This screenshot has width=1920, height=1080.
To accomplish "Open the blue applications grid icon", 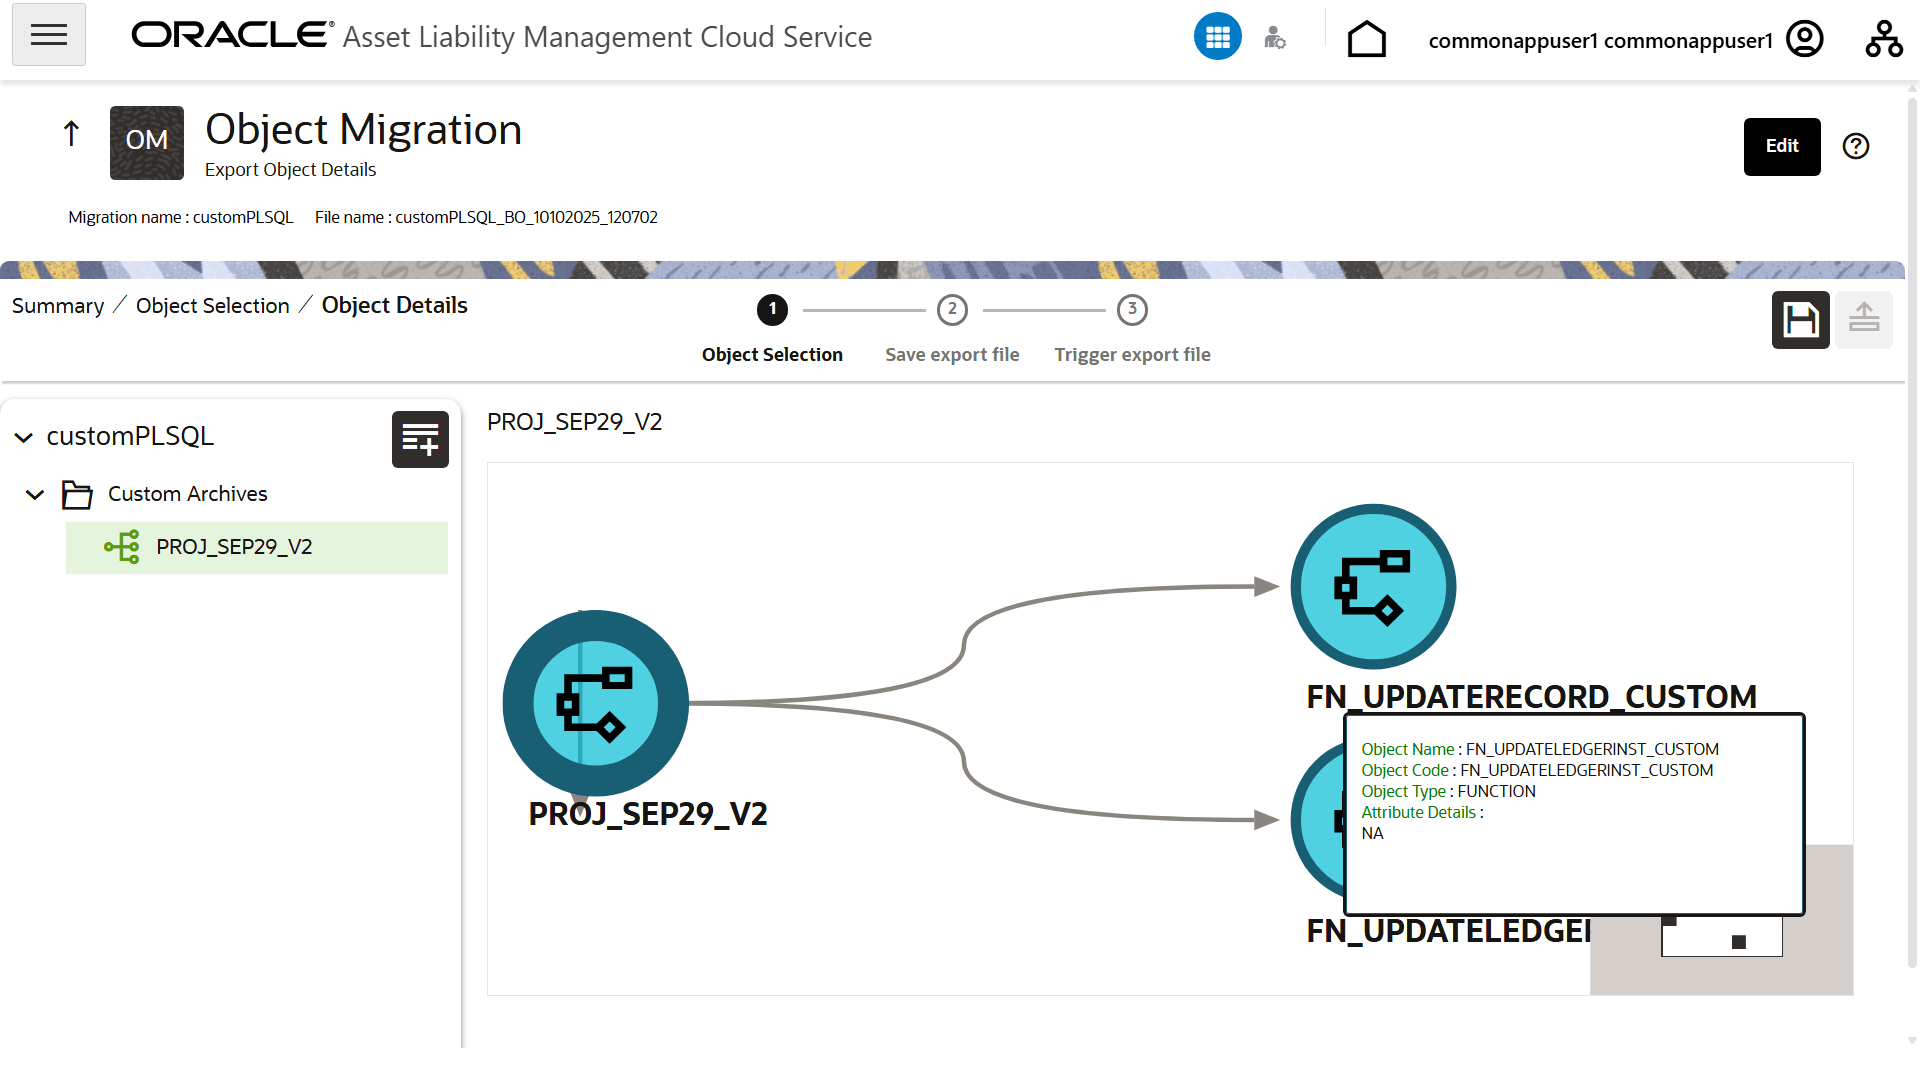I will coord(1217,37).
